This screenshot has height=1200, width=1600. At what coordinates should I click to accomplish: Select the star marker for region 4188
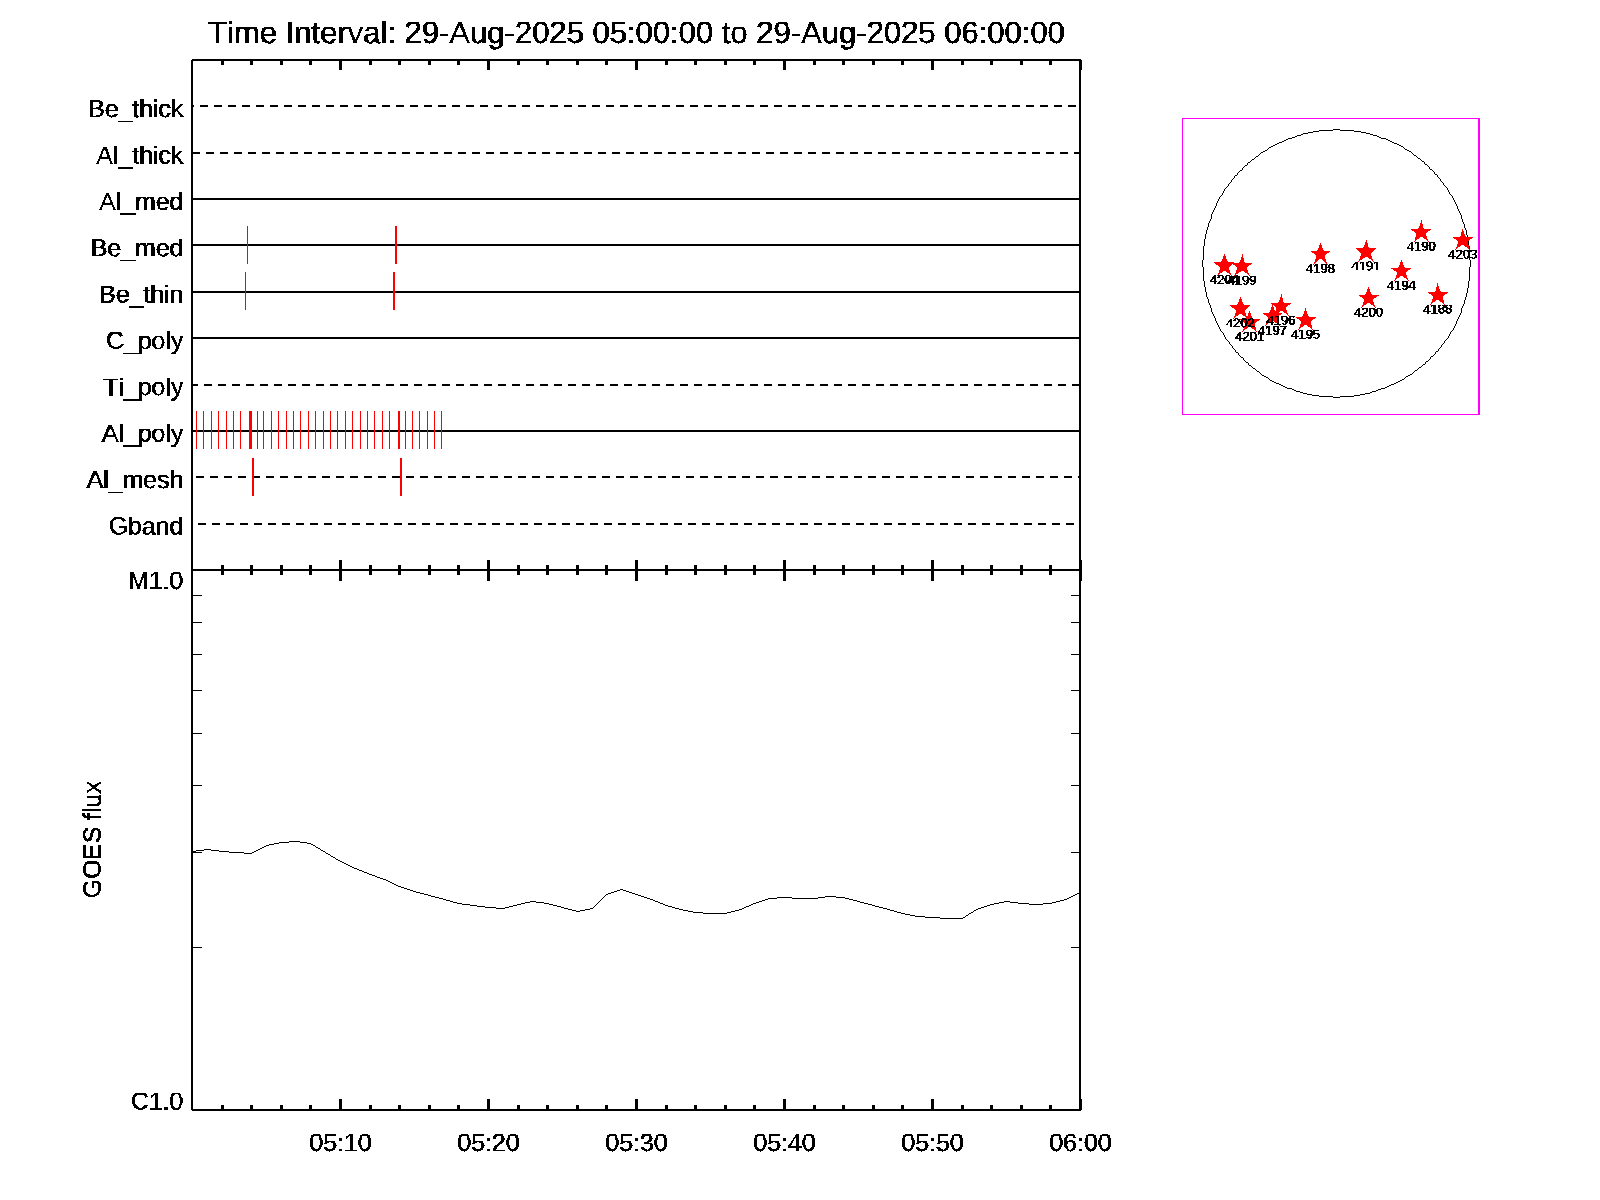pyautogui.click(x=1437, y=295)
